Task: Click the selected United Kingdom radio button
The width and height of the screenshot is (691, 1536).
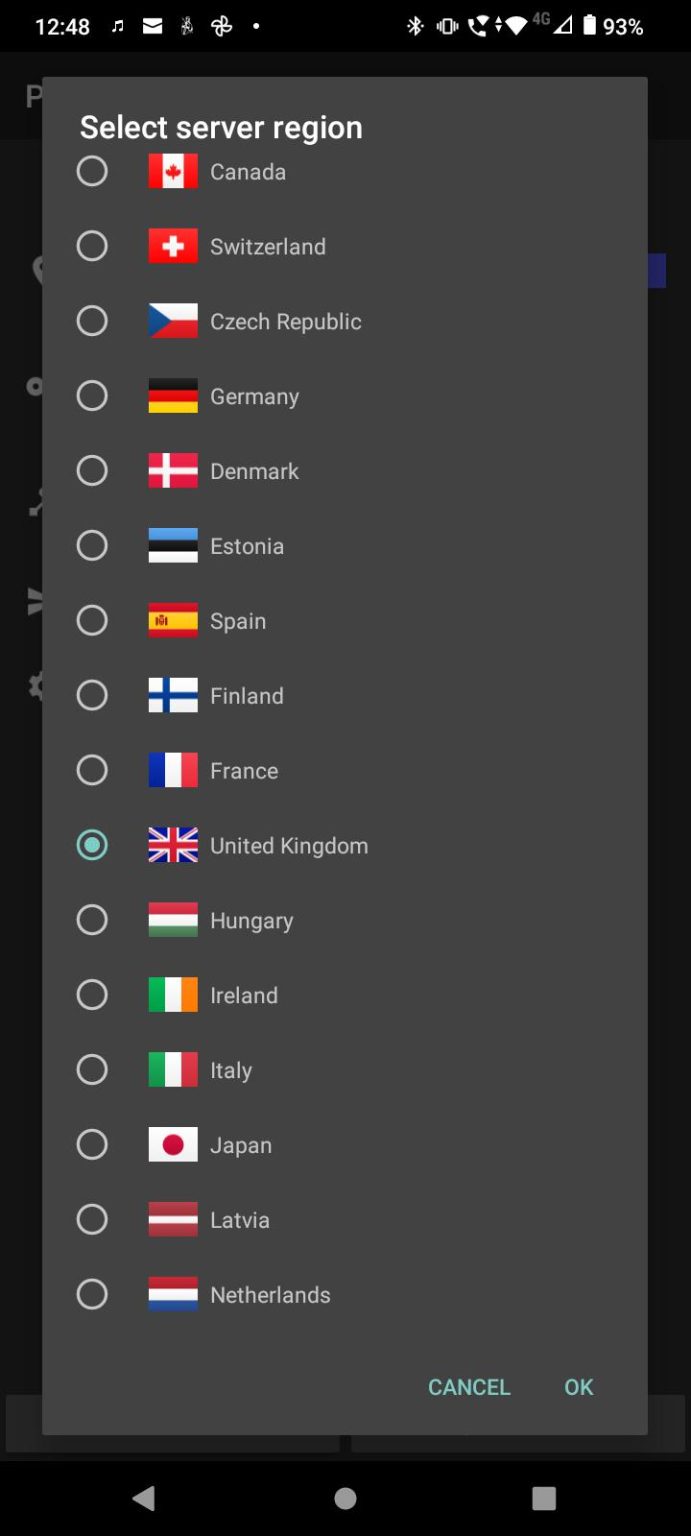Action: pyautogui.click(x=92, y=845)
